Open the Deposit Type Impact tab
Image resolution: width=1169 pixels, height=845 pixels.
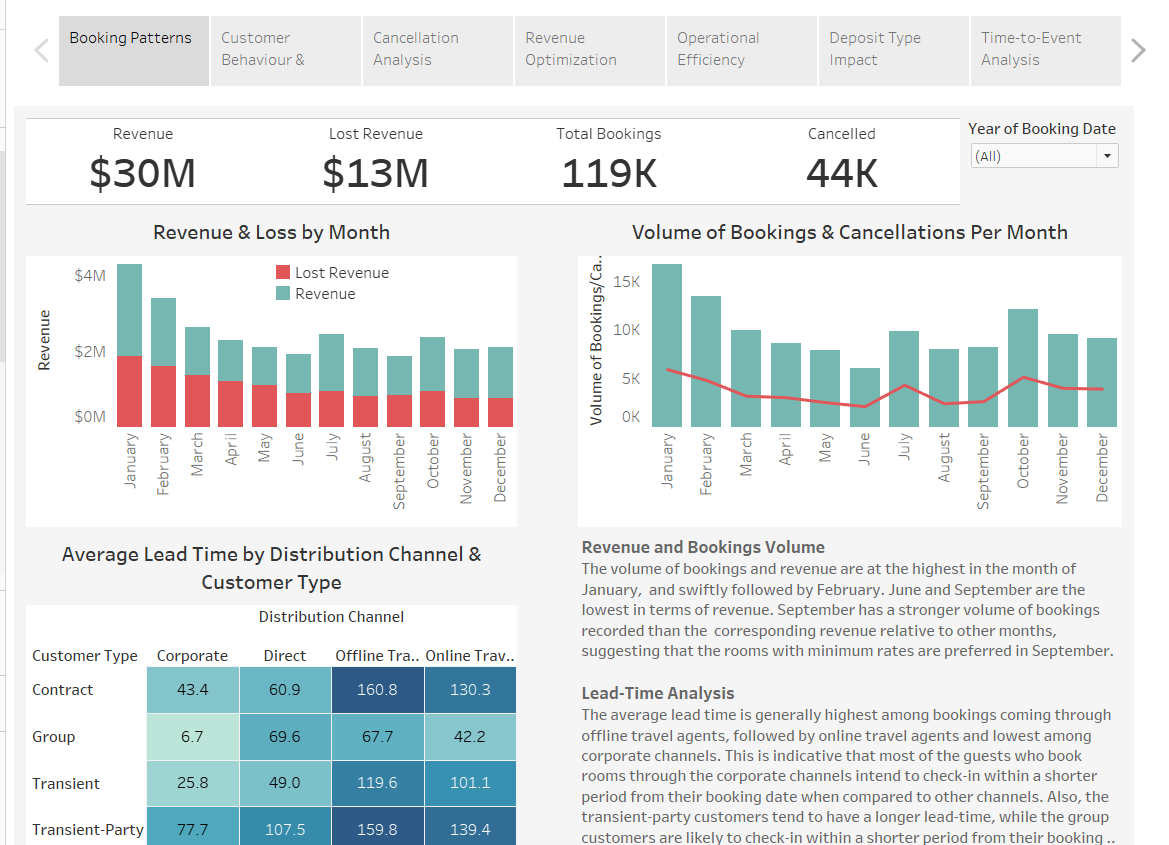[893, 50]
